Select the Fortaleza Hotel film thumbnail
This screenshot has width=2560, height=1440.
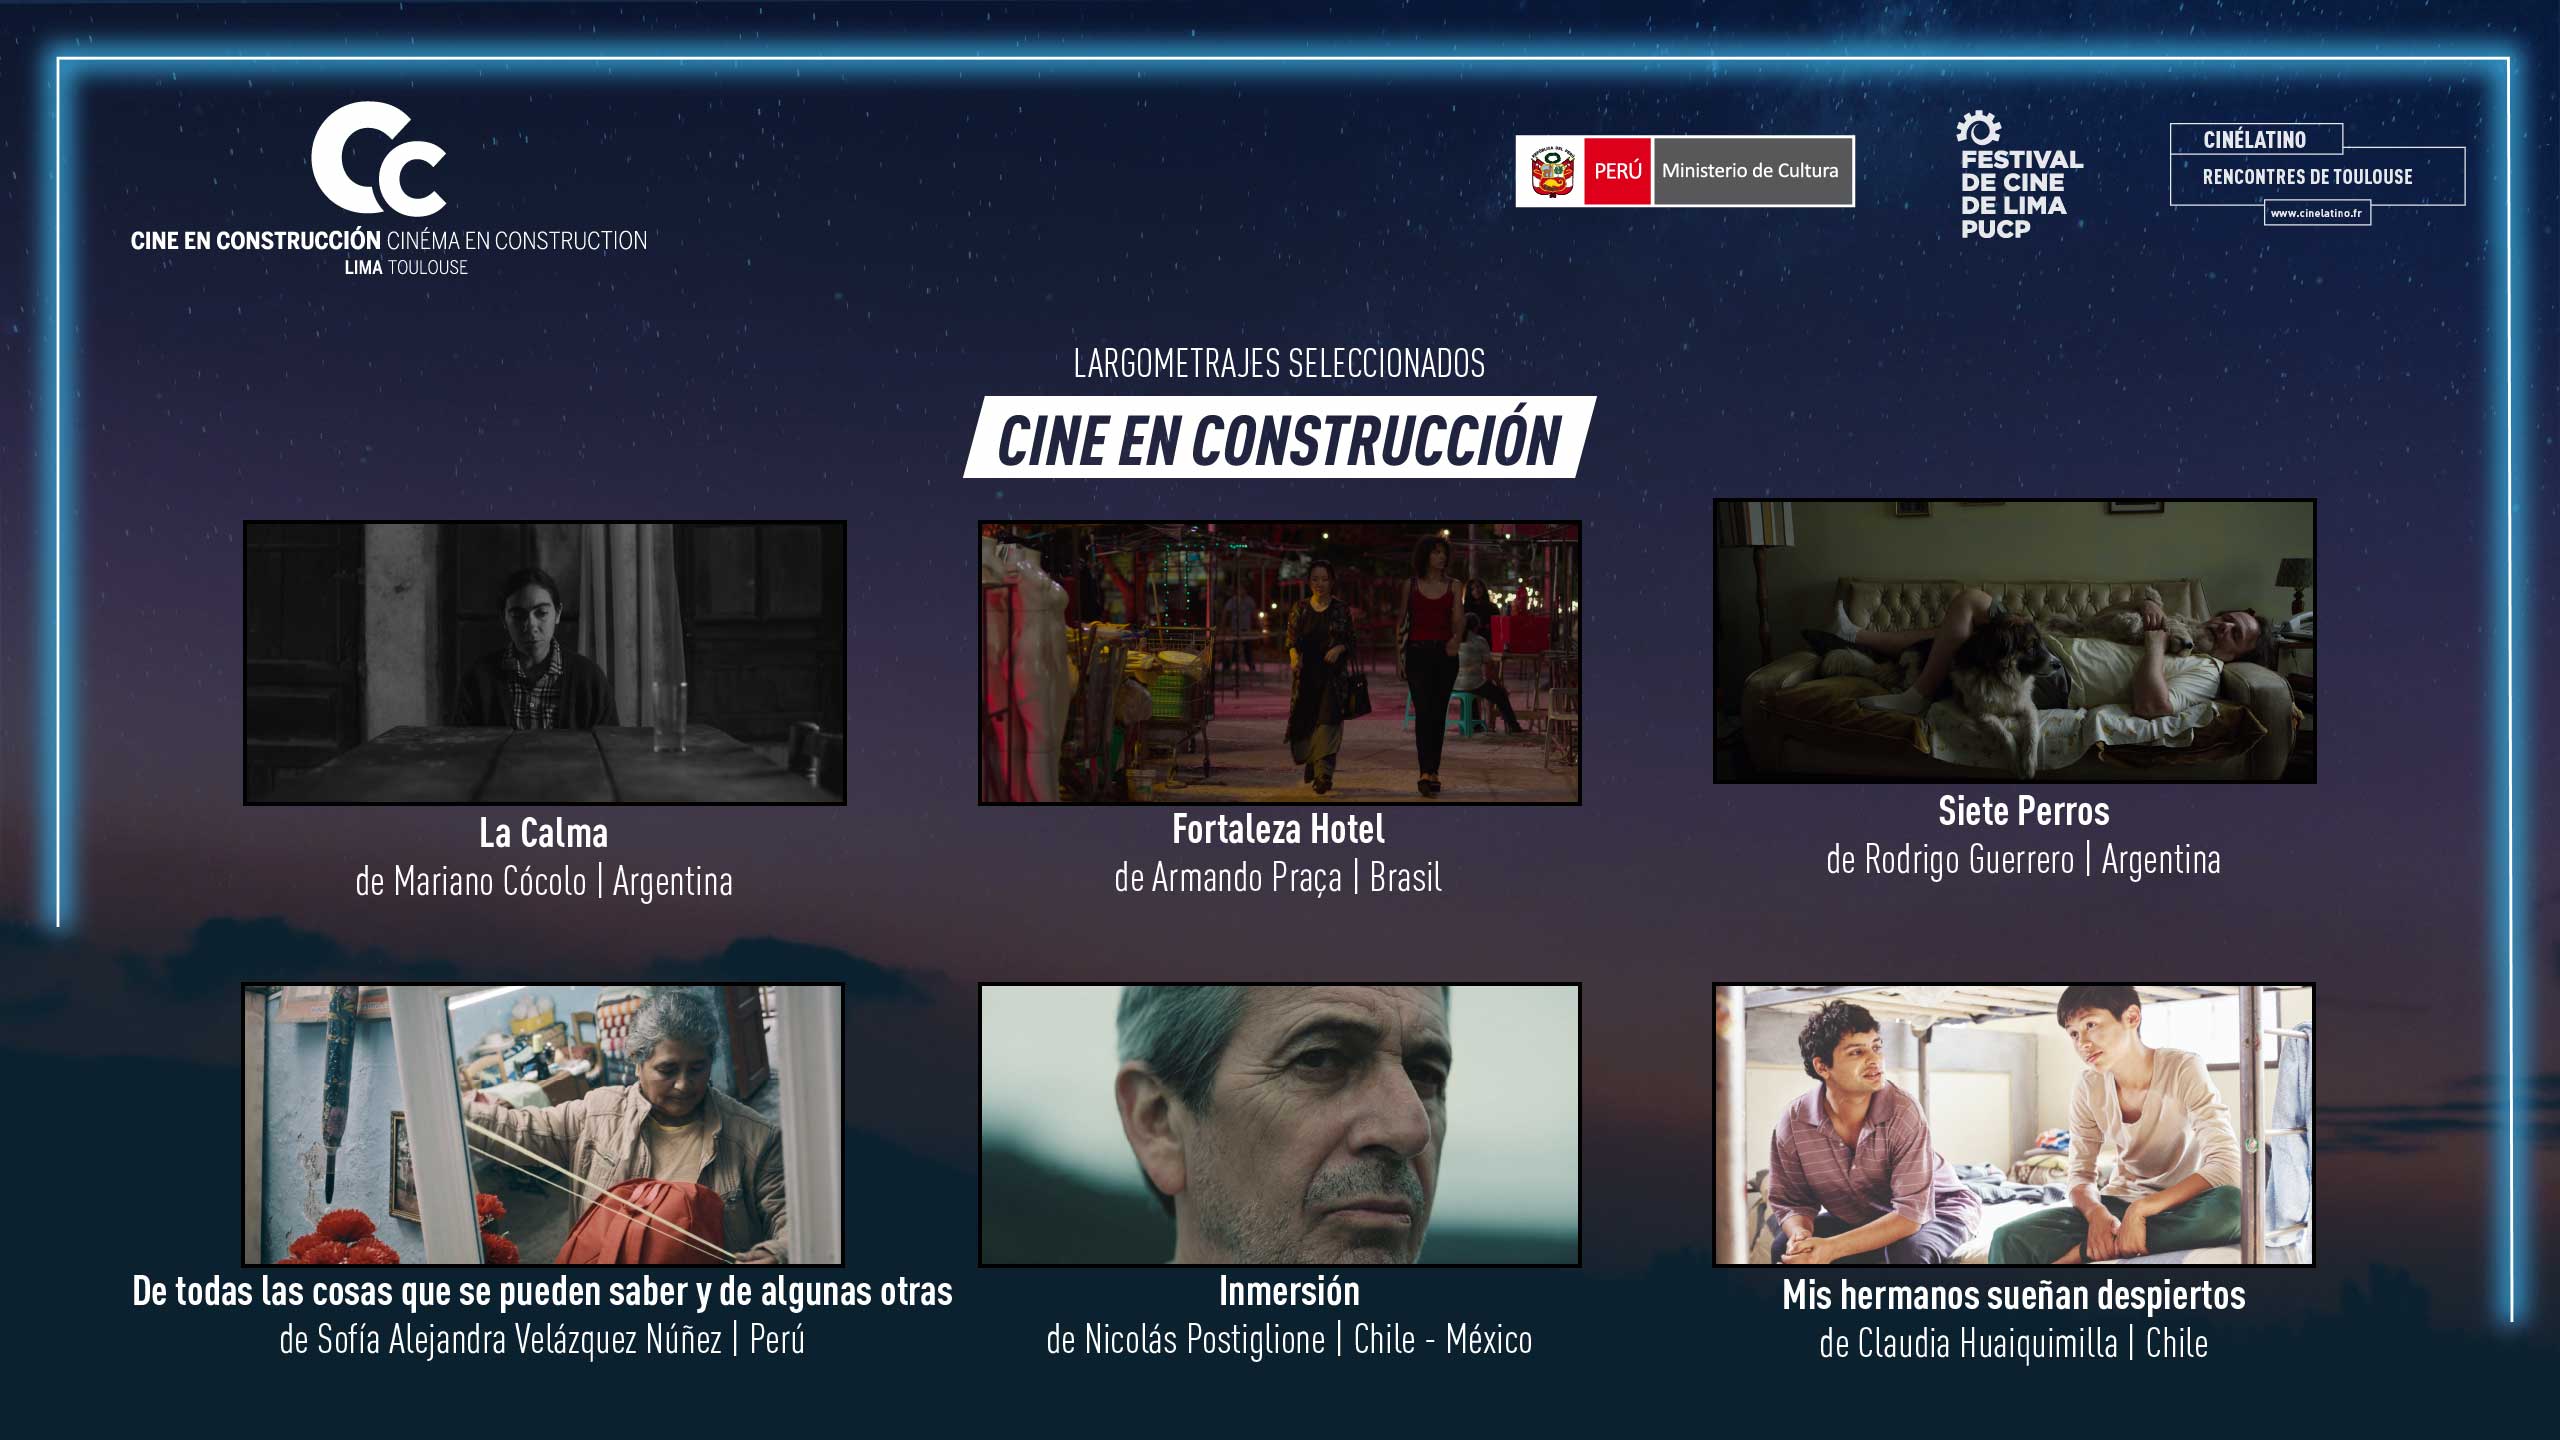1279,662
